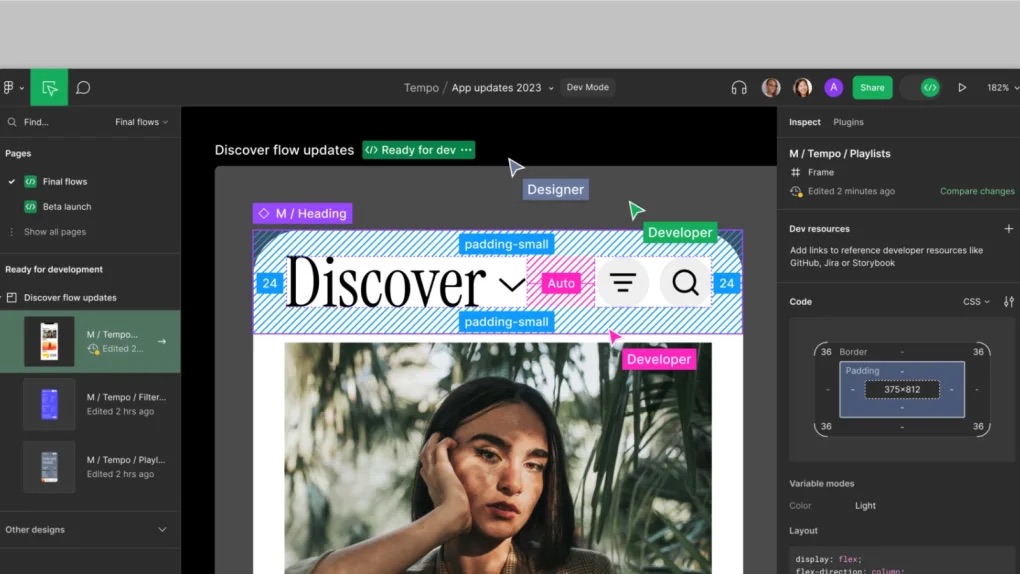This screenshot has width=1020, height=574.
Task: Select the M / Tempo / Filter frame thumbnail
Action: coord(49,404)
